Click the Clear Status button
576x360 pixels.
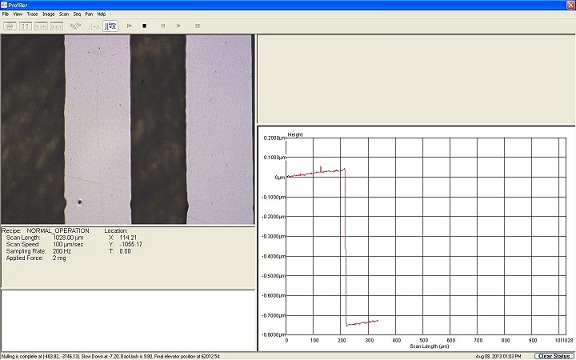554,356
